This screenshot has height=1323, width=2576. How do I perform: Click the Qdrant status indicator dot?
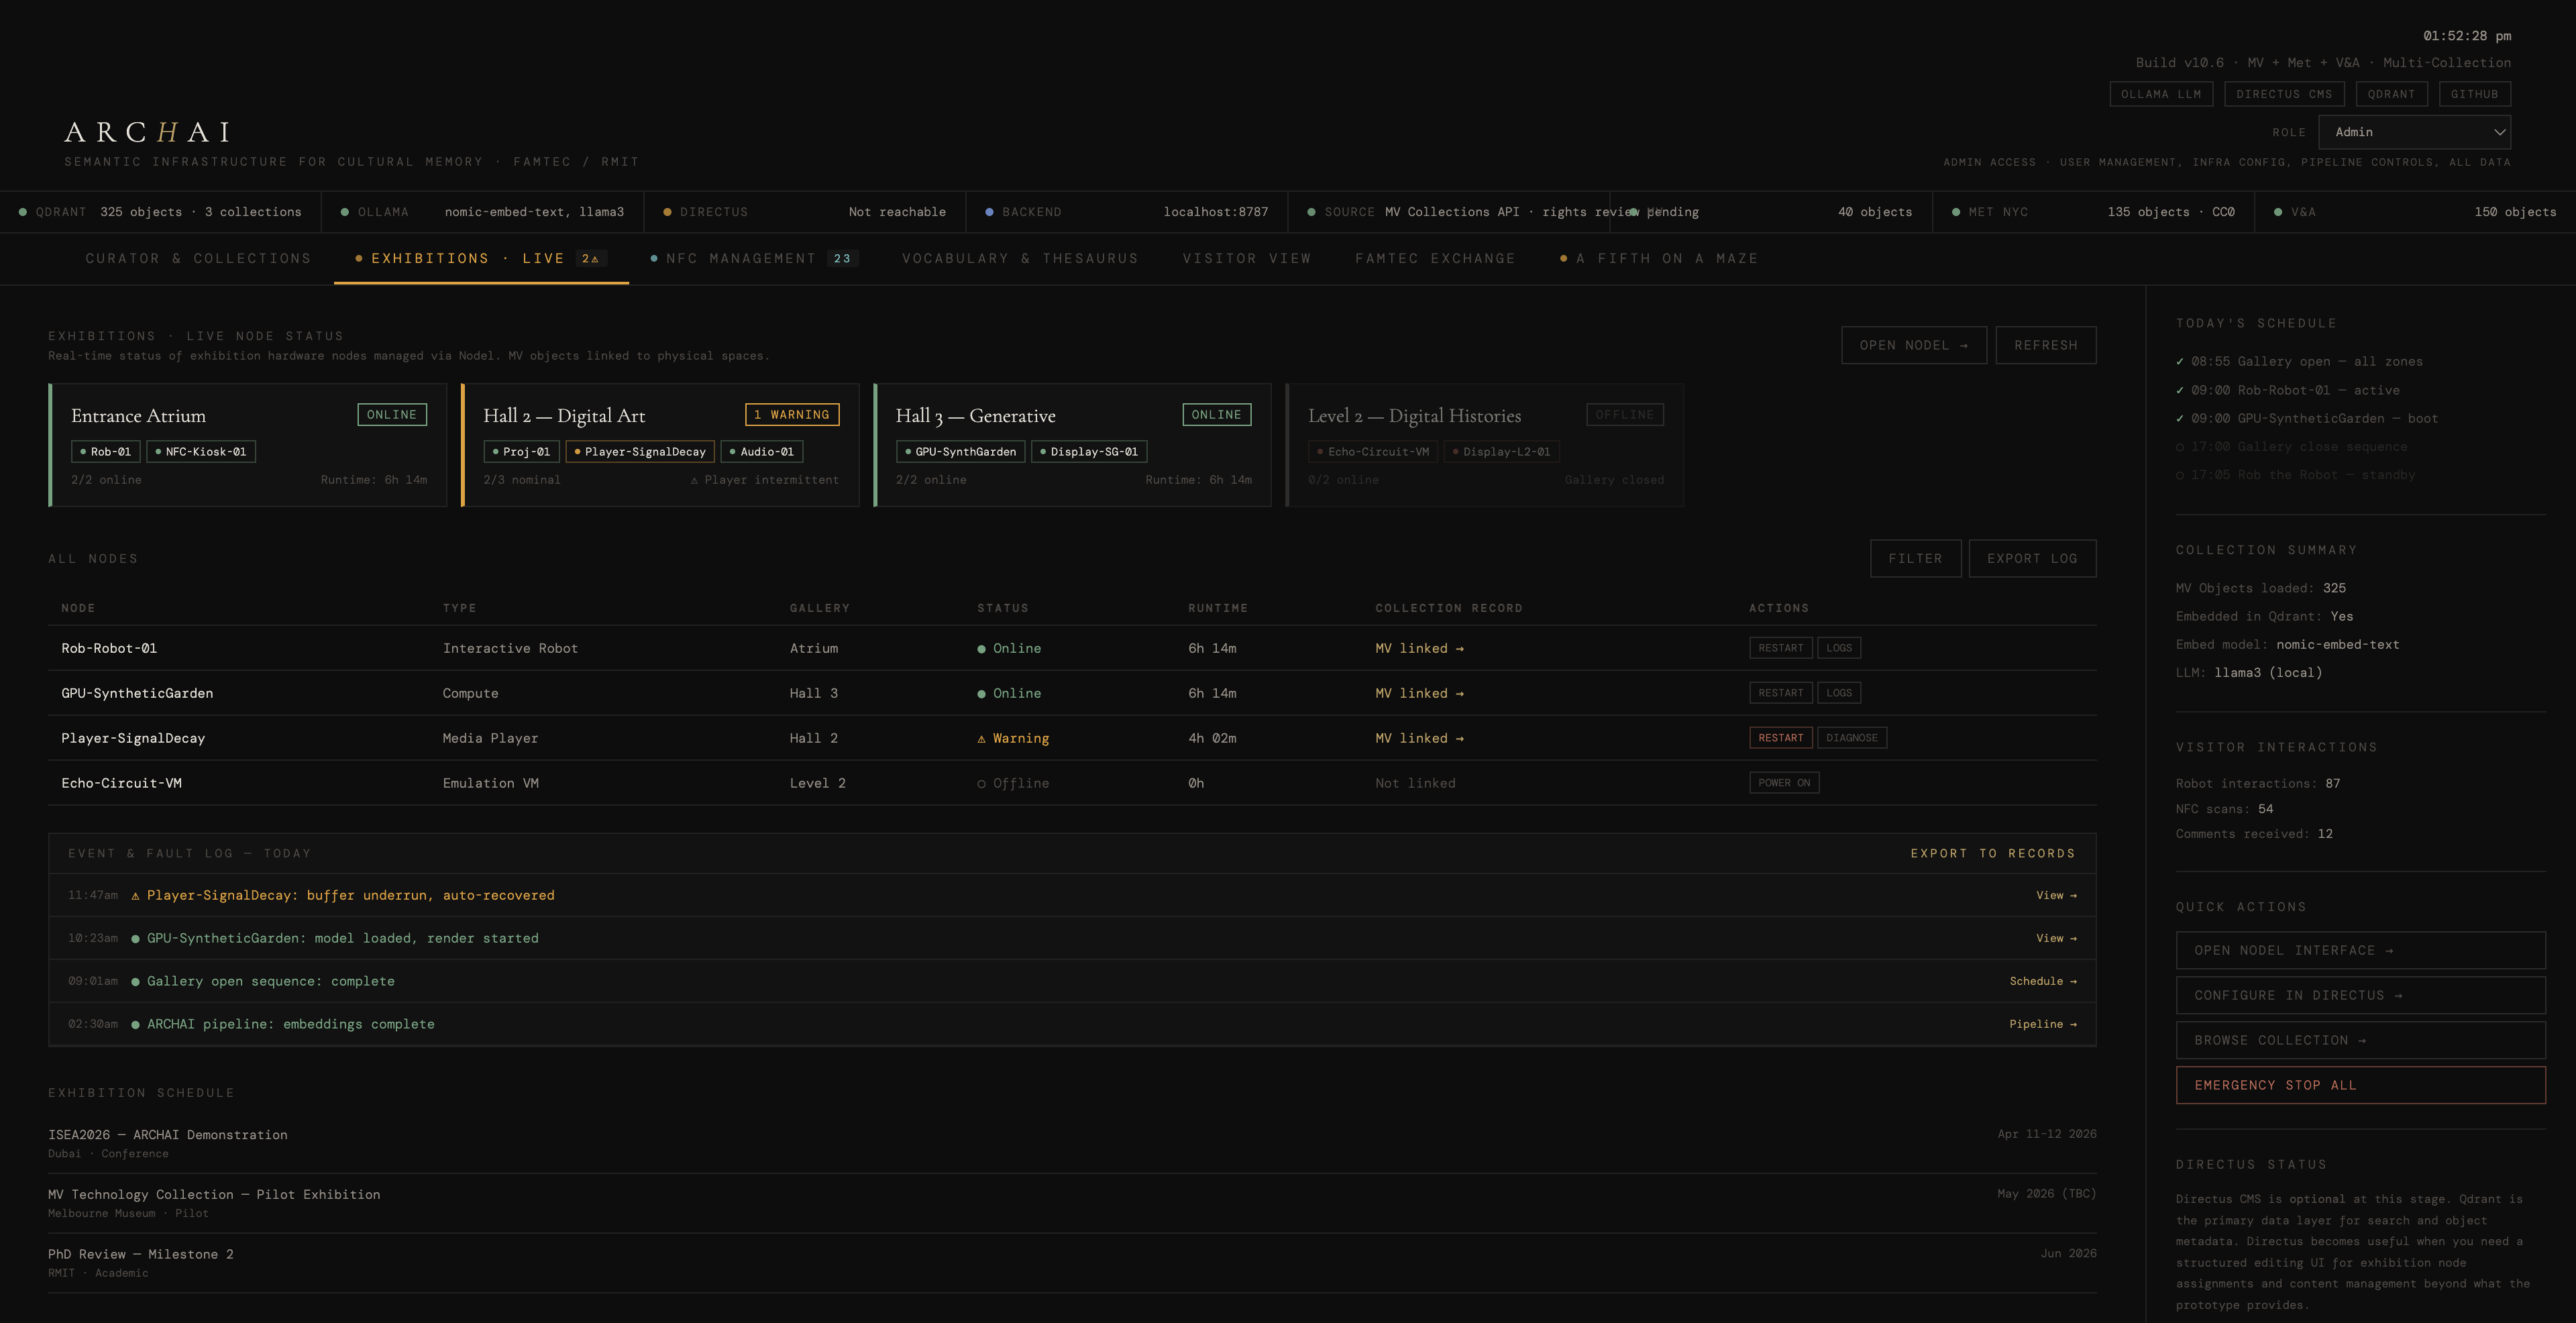coord(22,212)
